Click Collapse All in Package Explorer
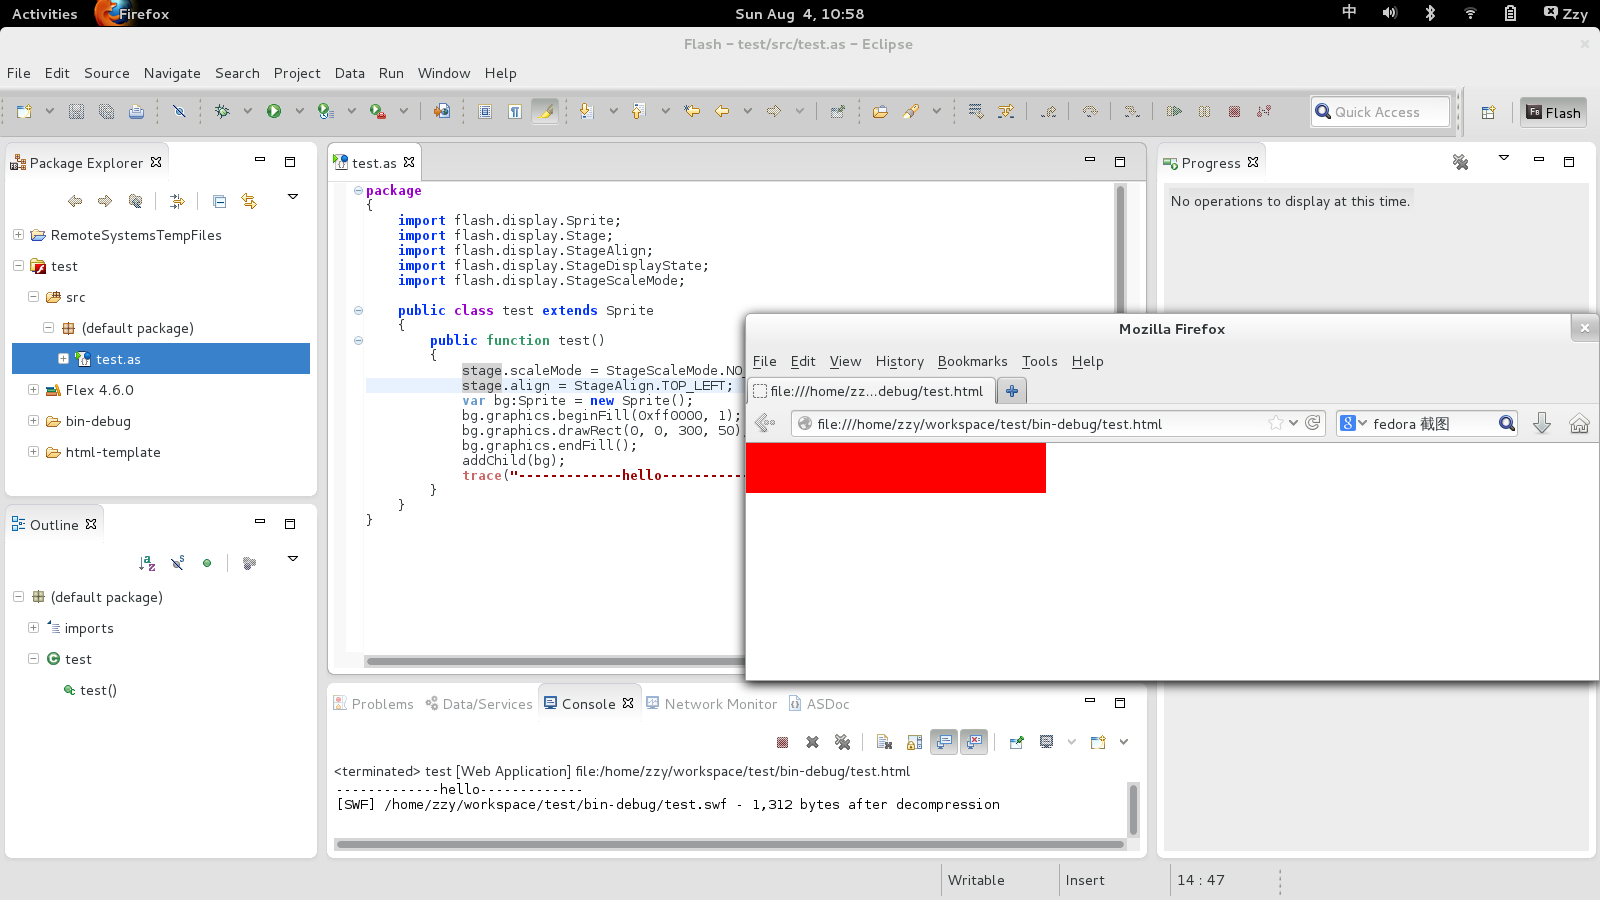1600x900 pixels. [x=219, y=201]
